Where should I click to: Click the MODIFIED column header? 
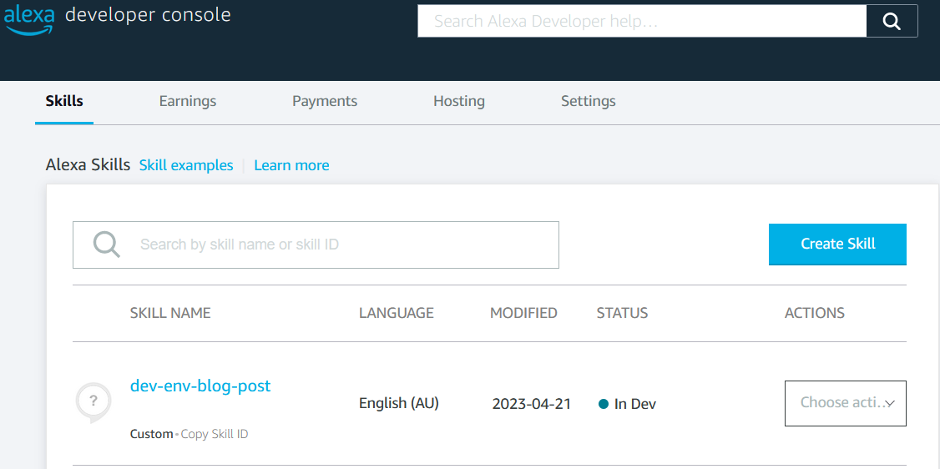point(523,313)
